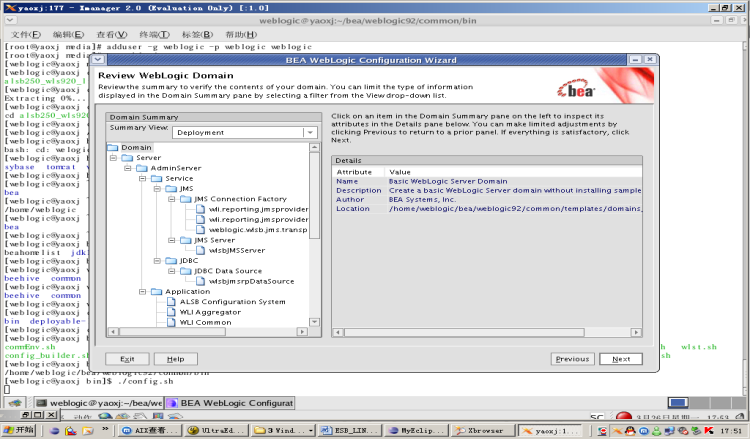Collapse the Server tree node

tap(113, 158)
